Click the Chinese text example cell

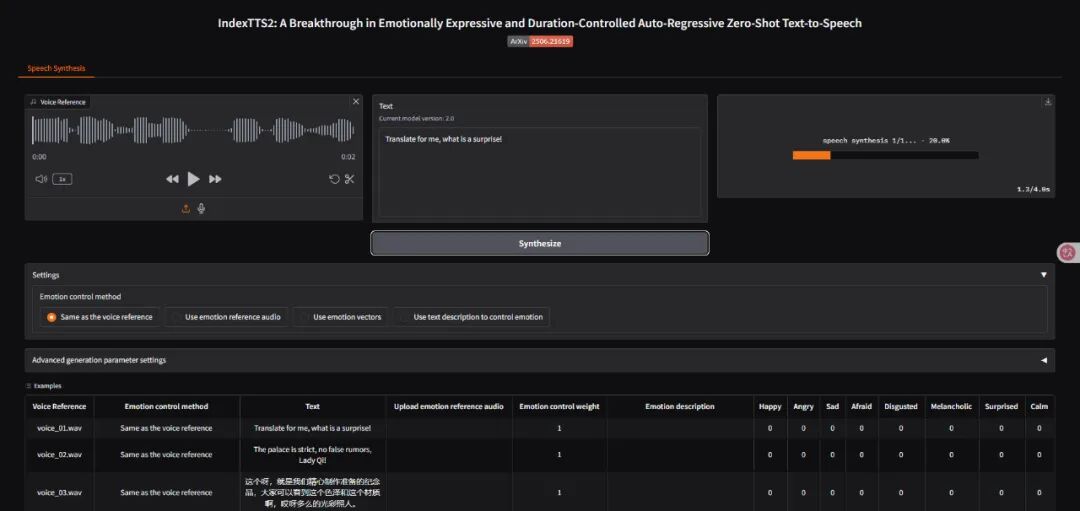coord(312,492)
